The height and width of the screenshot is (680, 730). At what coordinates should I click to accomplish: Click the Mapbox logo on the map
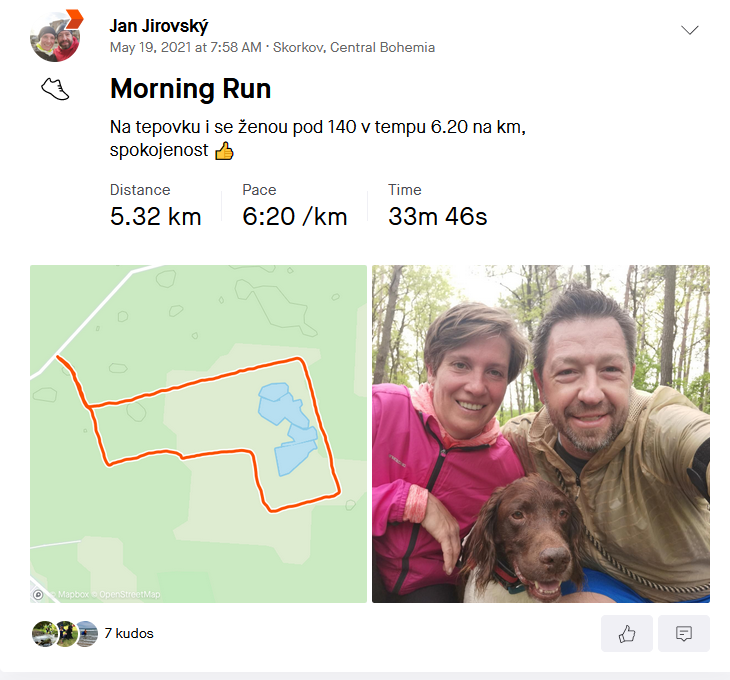38,594
